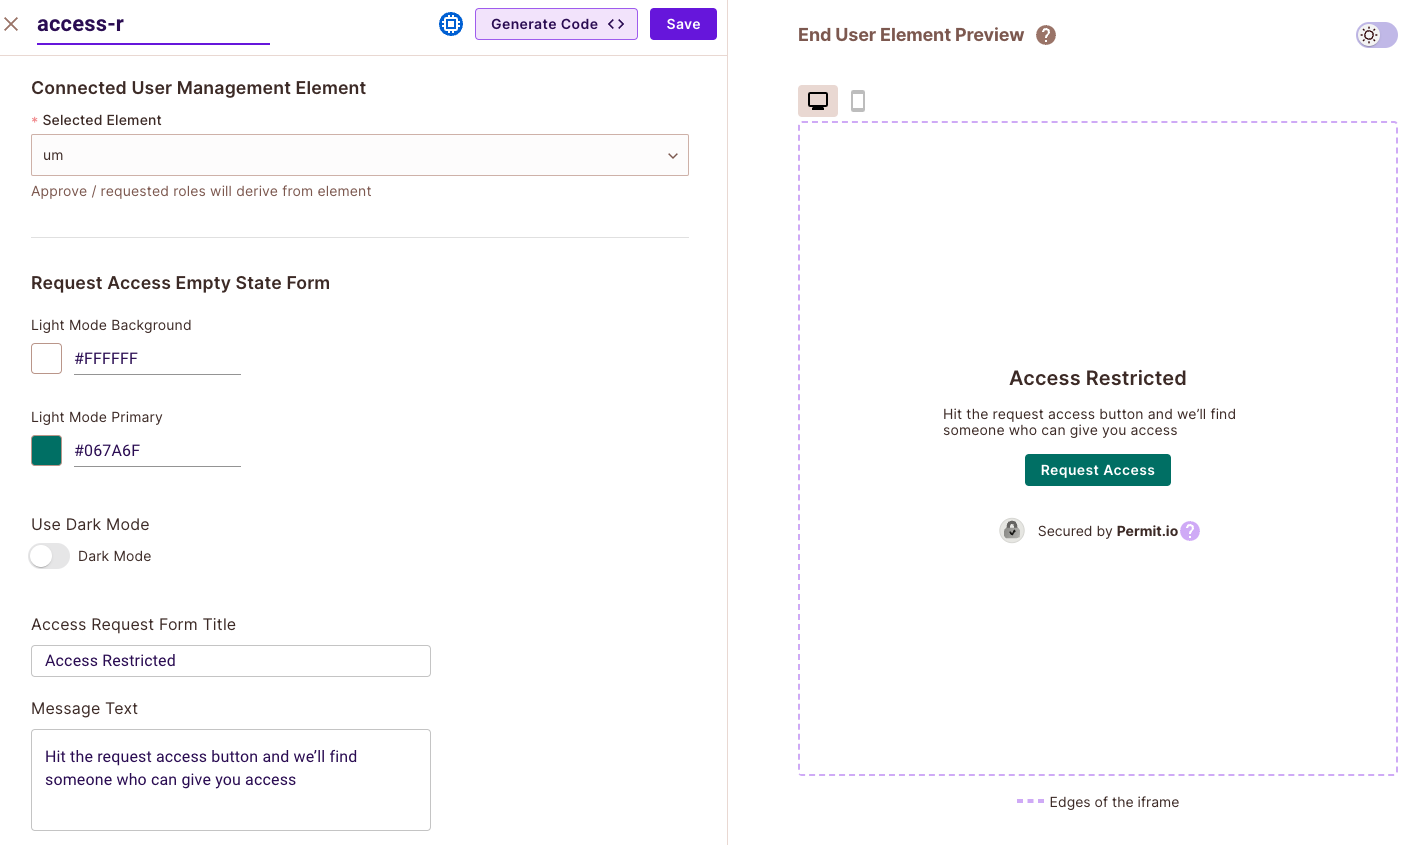The image size is (1410, 845).
Task: Click the #FFFFFF background hex field
Action: [x=157, y=358]
